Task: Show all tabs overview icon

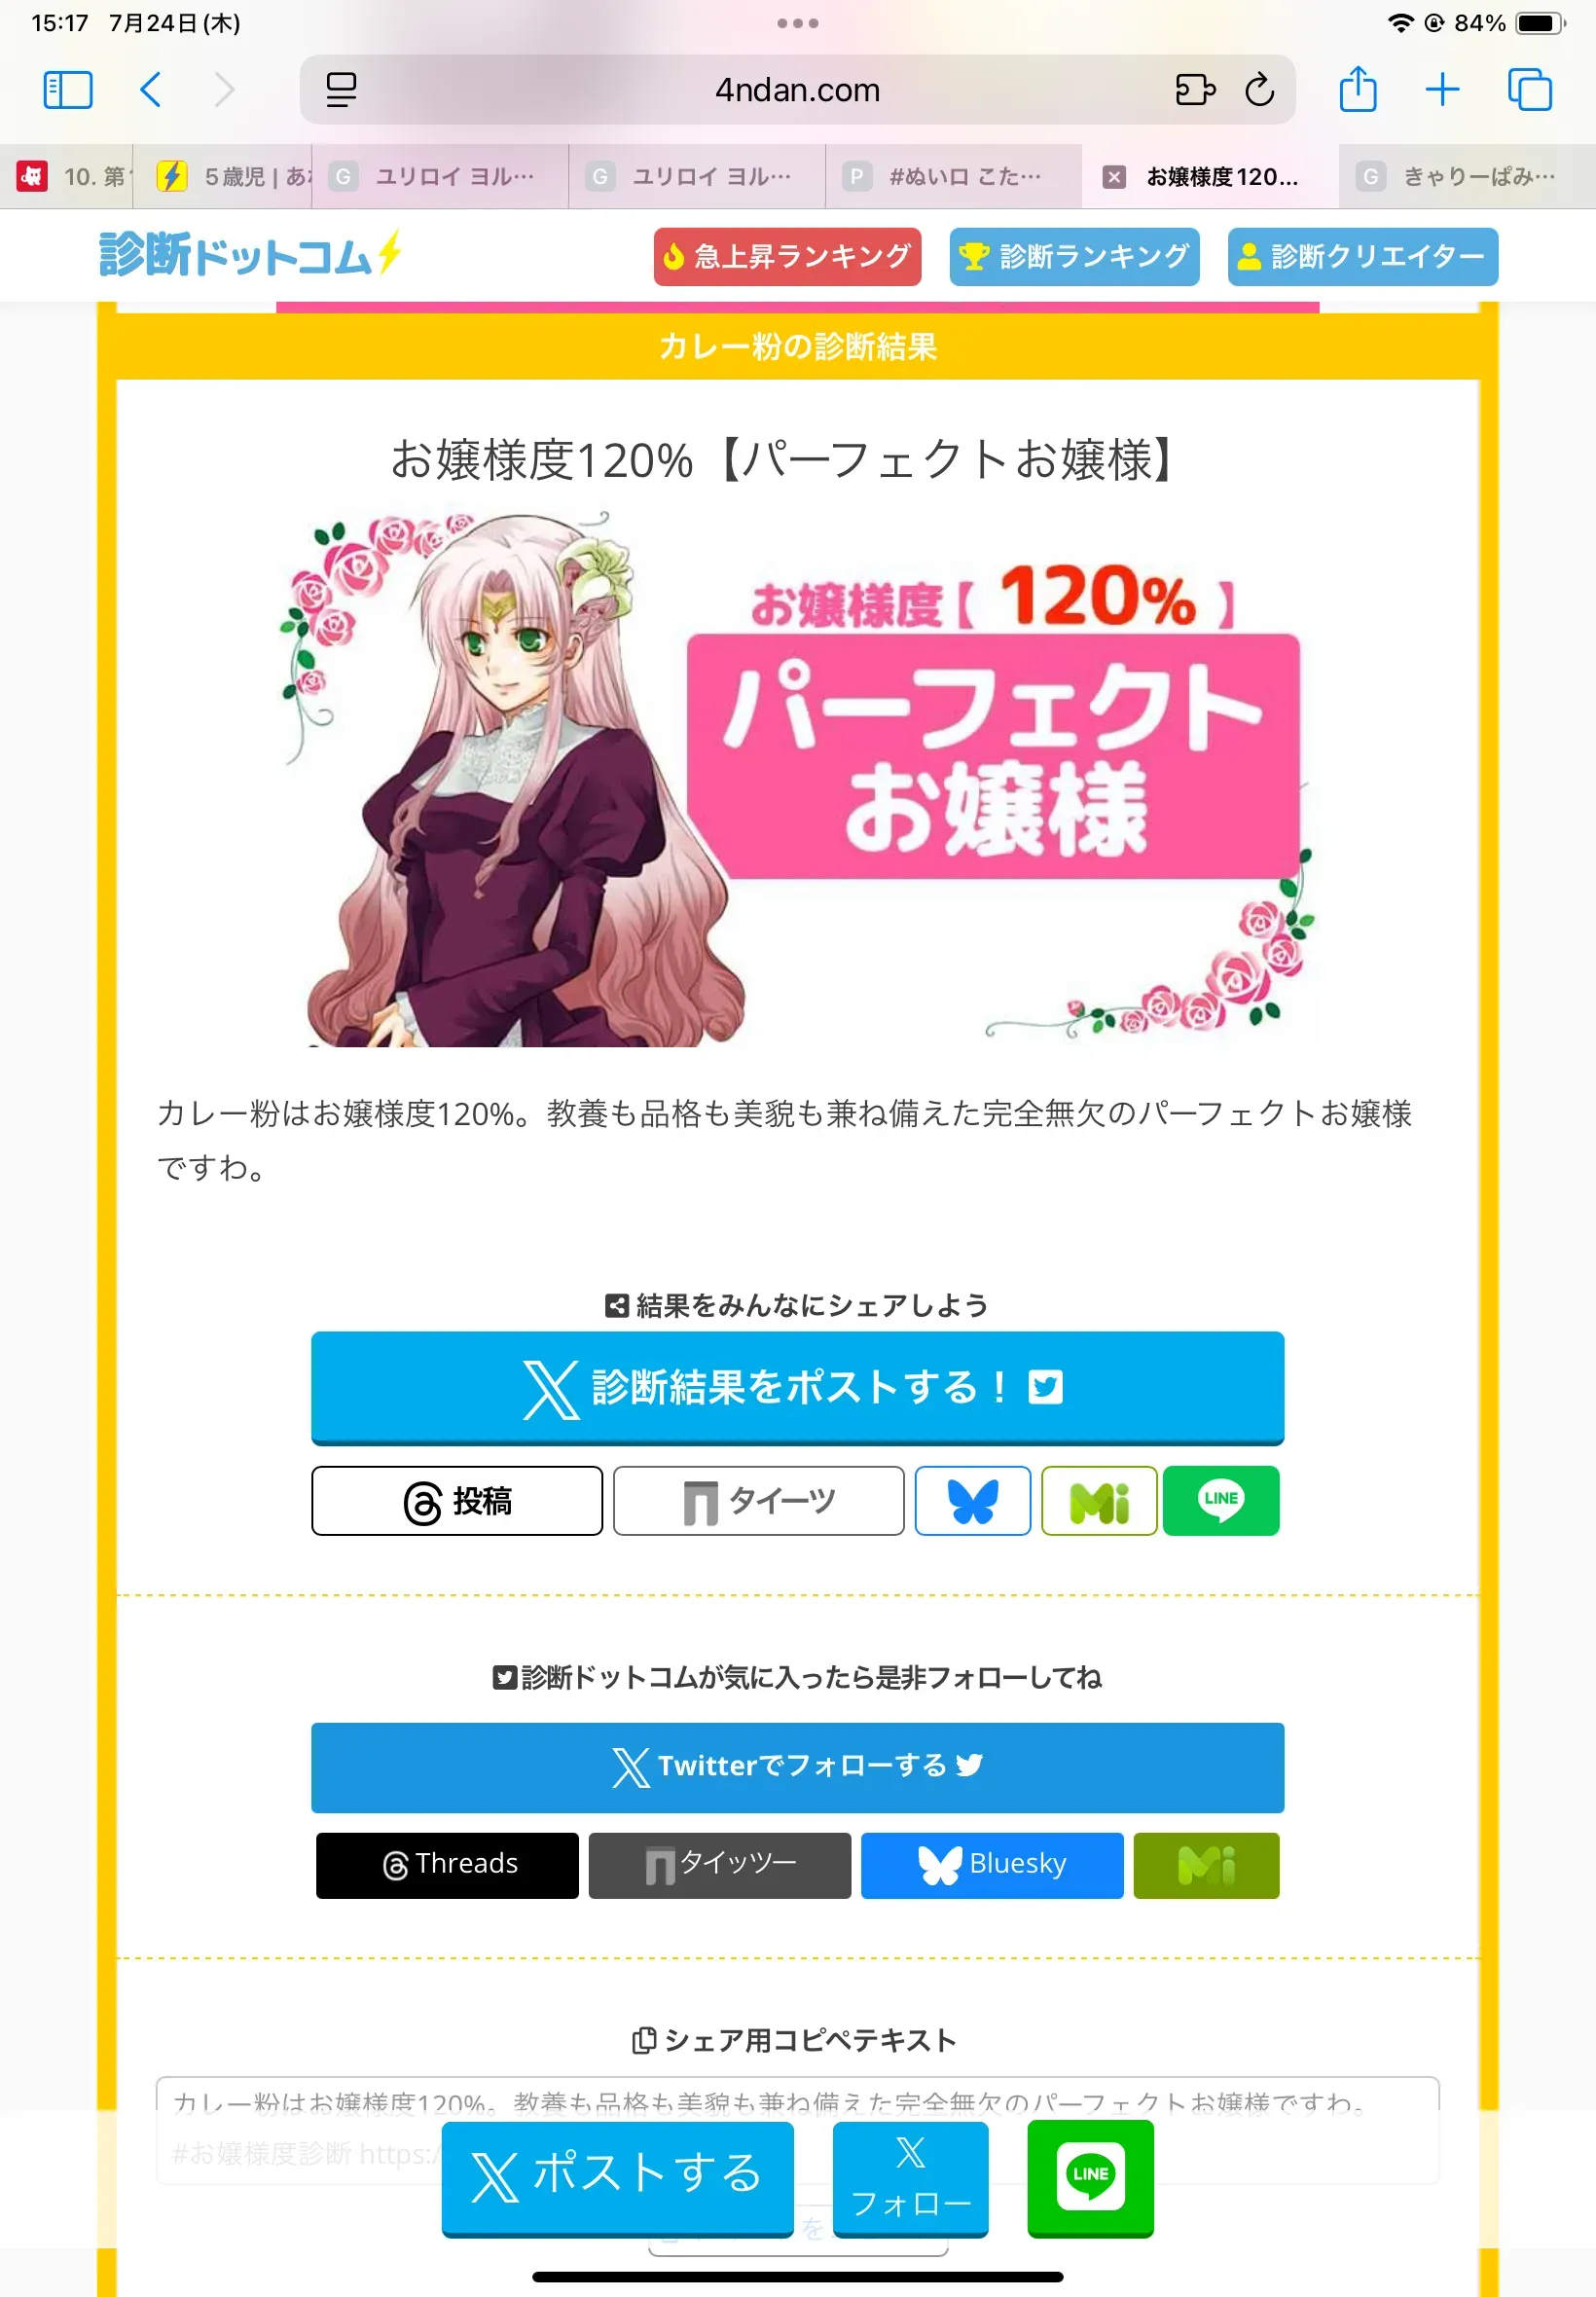Action: click(1529, 90)
